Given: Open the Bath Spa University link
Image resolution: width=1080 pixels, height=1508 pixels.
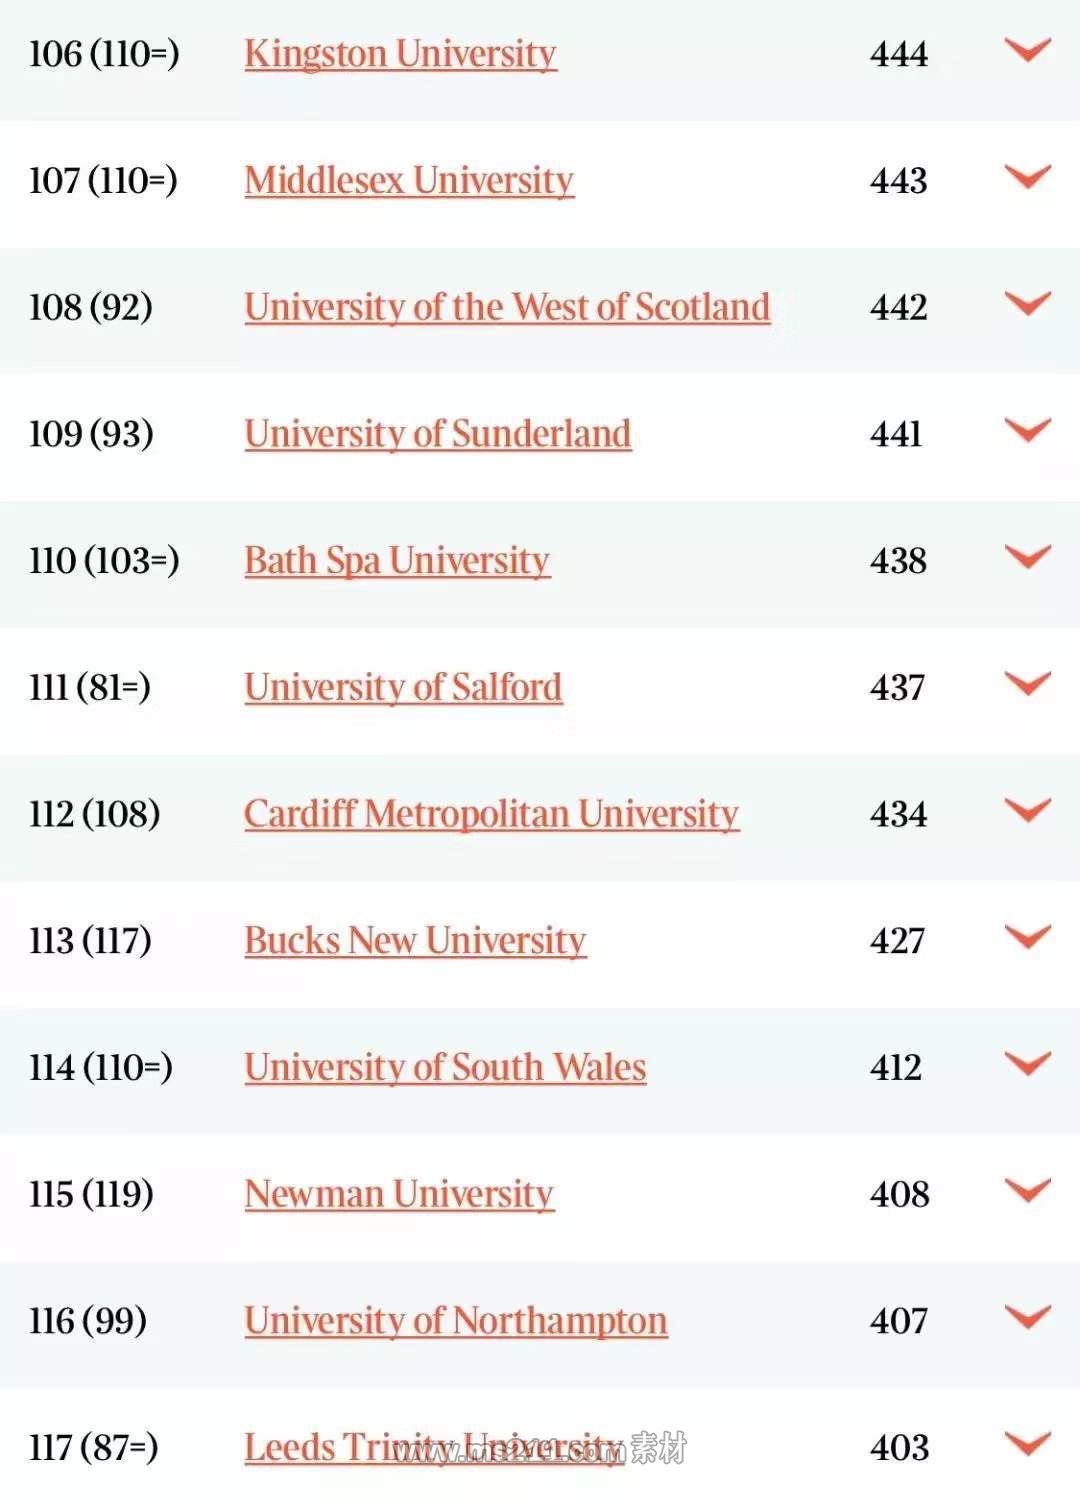Looking at the screenshot, I should click(x=397, y=561).
